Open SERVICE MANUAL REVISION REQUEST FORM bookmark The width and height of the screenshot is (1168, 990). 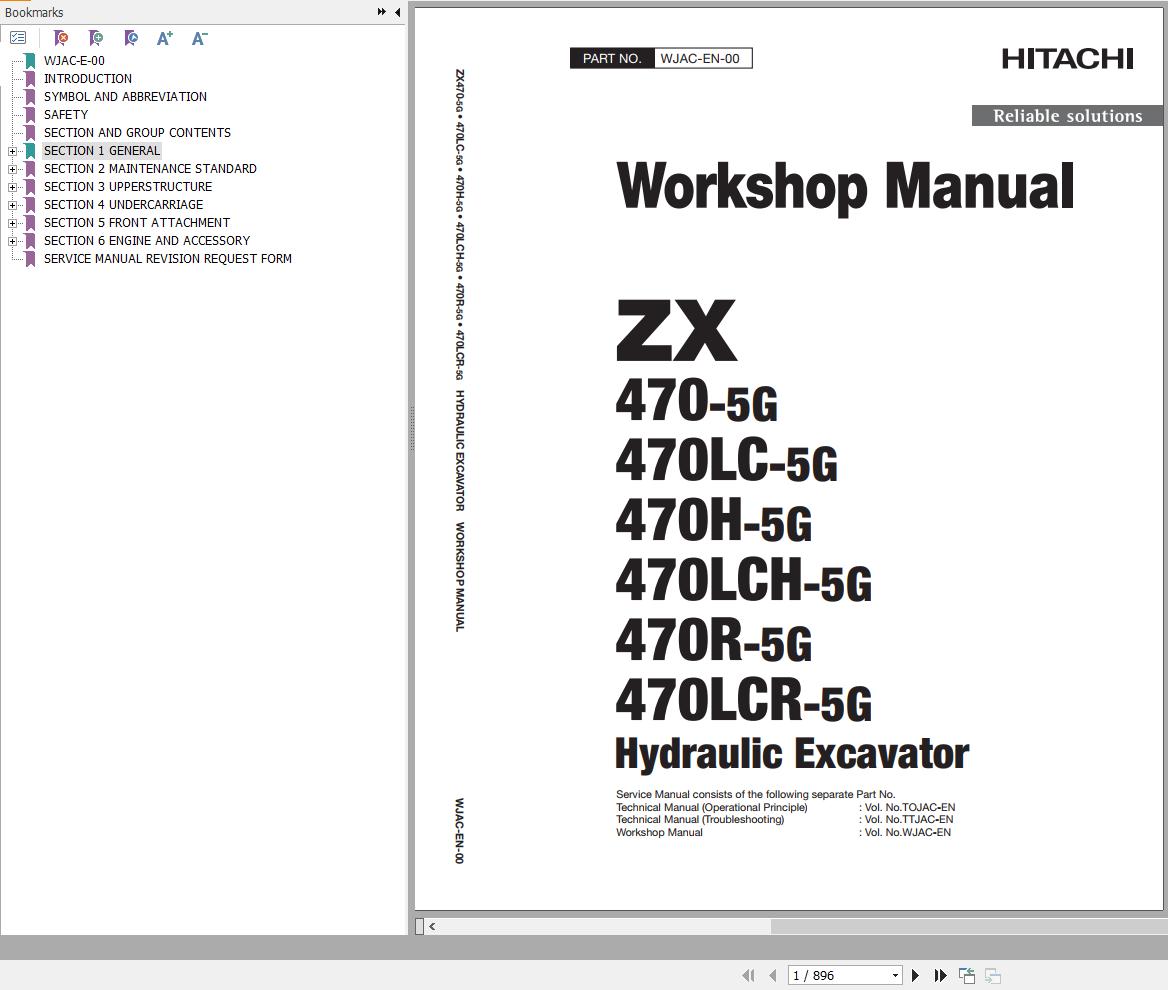point(168,258)
